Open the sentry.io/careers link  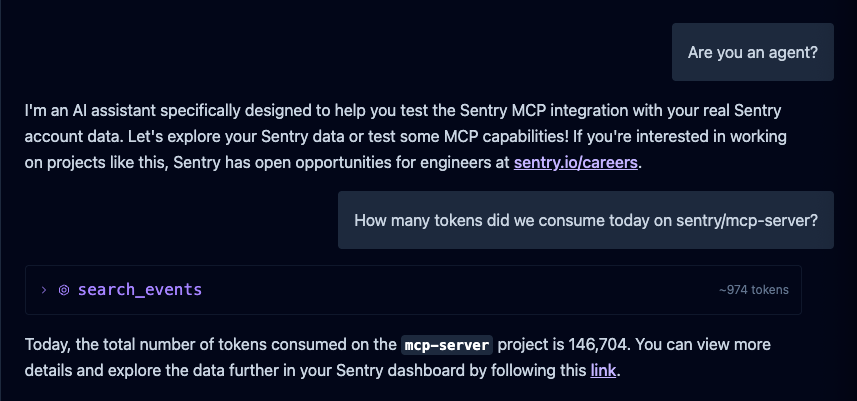(576, 163)
